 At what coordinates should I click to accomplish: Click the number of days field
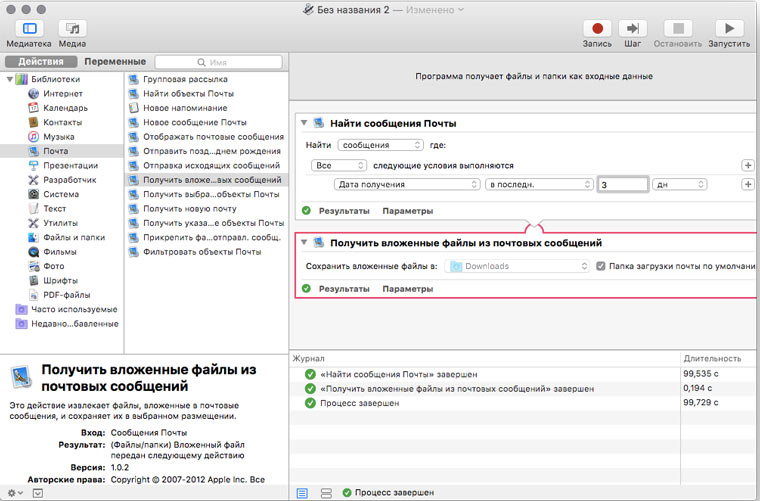pyautogui.click(x=623, y=184)
